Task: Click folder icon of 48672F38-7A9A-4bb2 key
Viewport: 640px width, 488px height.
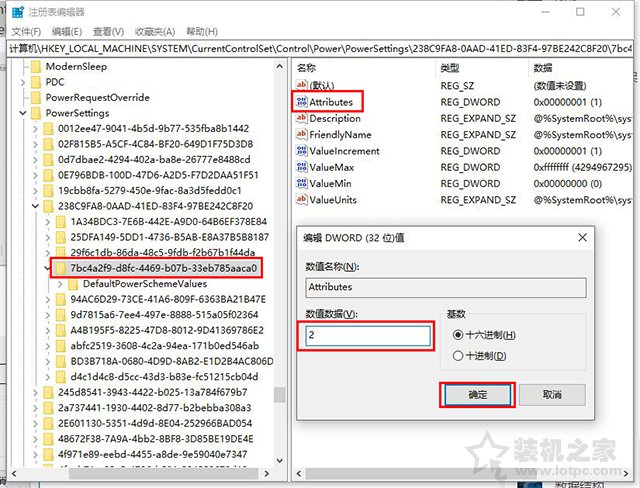Action: click(49, 439)
